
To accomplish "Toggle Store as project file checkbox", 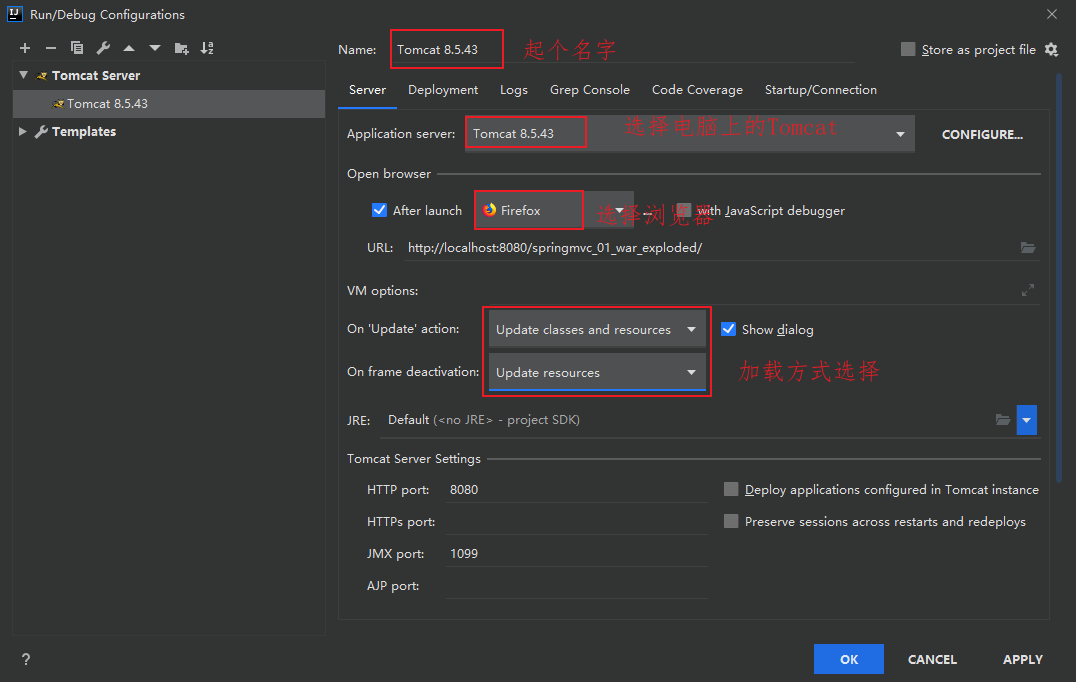I will (x=908, y=49).
